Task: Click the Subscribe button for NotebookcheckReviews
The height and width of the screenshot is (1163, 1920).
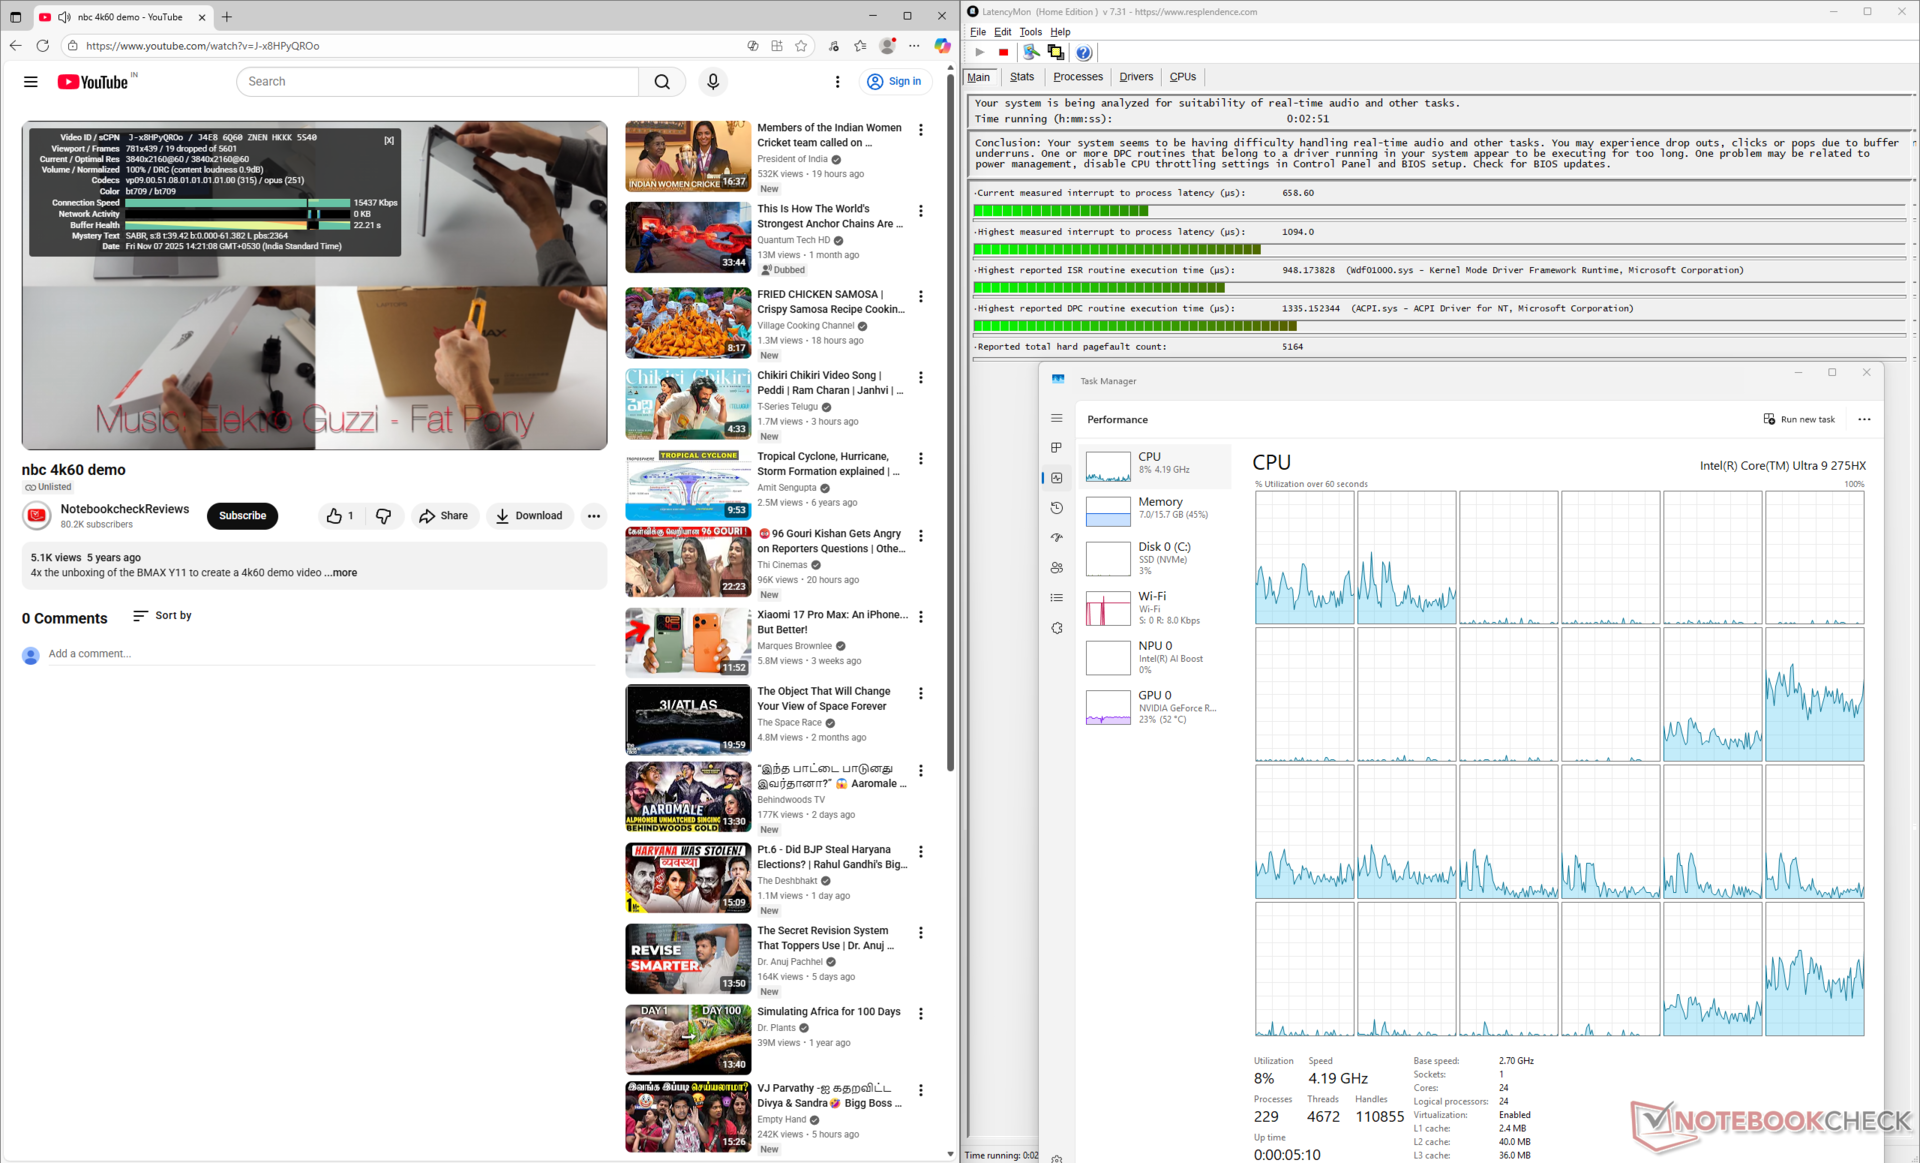Action: (242, 516)
